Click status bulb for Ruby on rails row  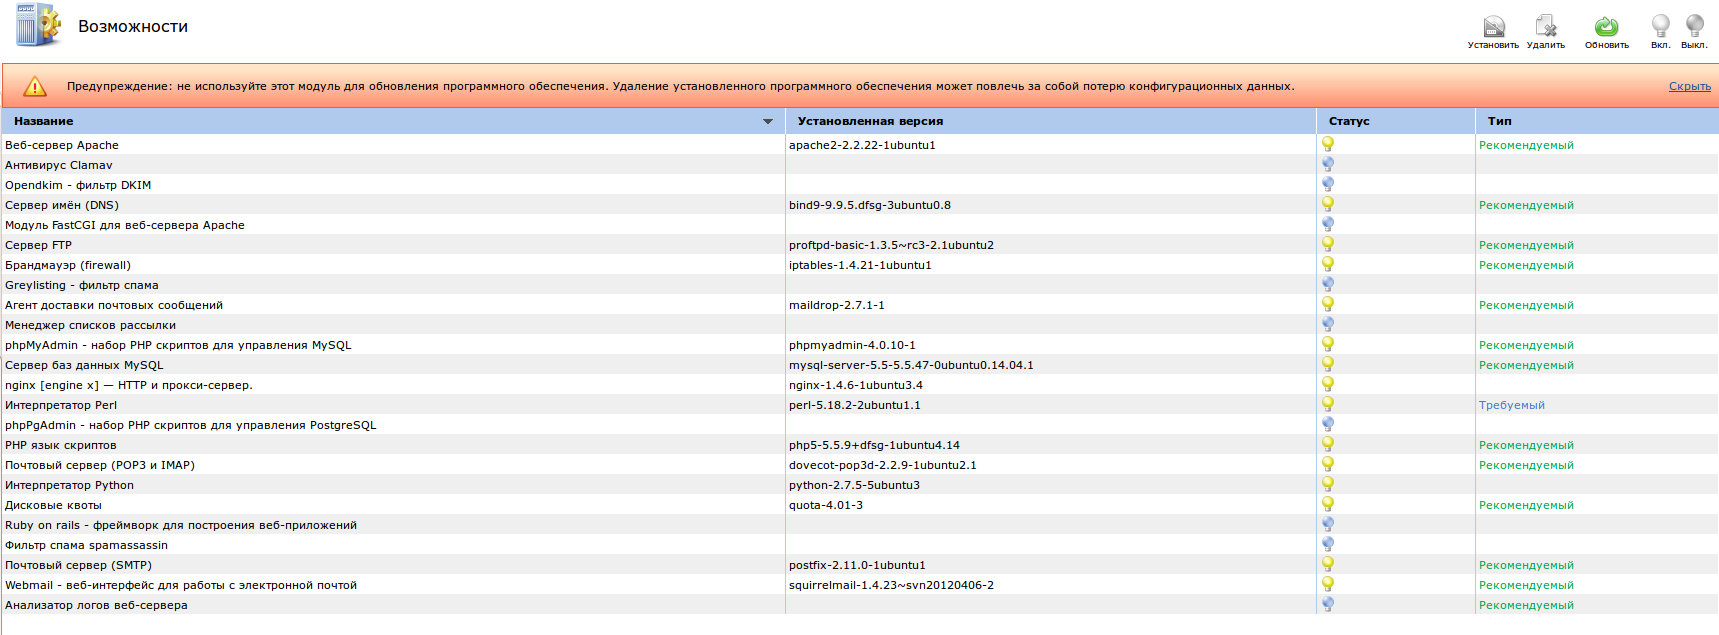point(1328,524)
